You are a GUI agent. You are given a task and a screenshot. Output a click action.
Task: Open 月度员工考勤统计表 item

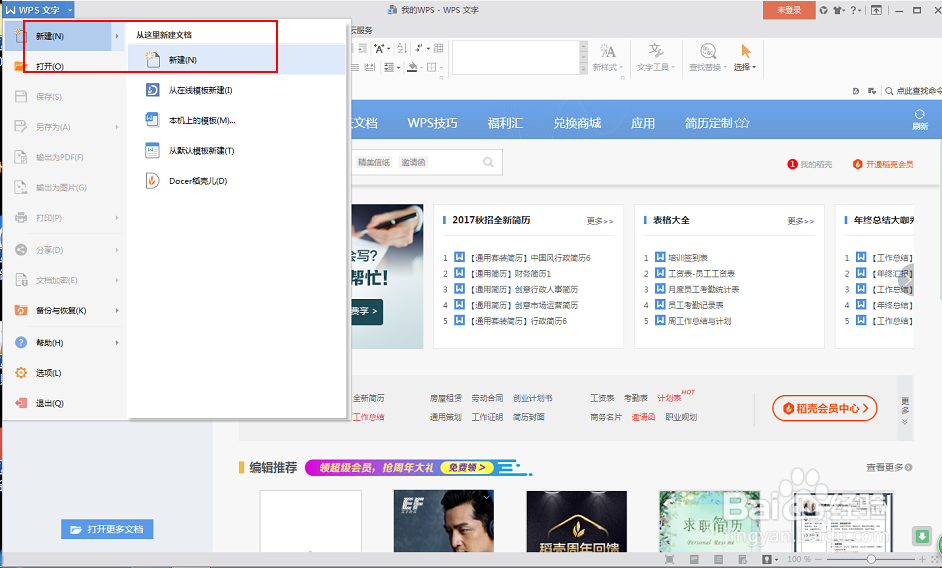coord(703,290)
